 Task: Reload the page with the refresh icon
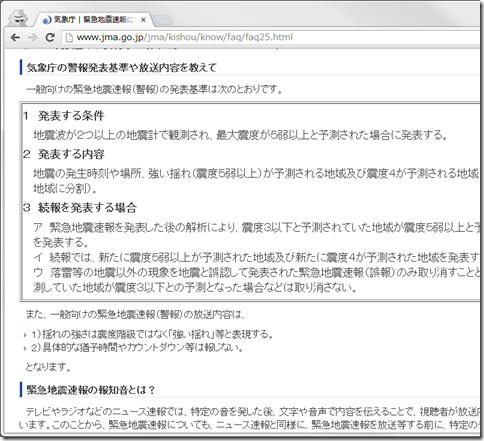click(x=50, y=37)
